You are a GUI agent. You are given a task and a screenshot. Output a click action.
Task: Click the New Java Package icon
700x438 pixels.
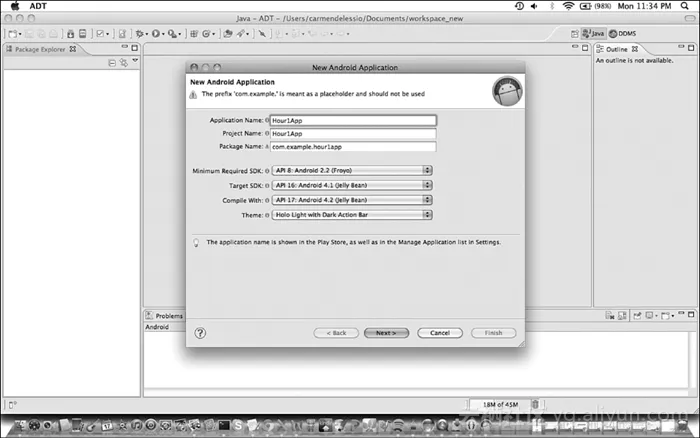pos(194,34)
